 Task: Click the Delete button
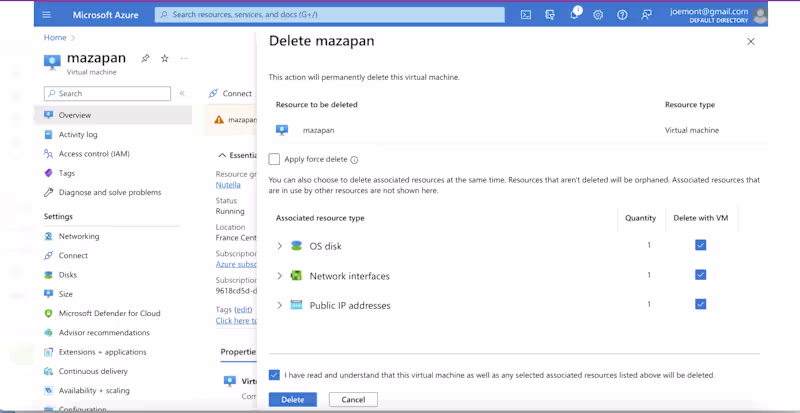(x=293, y=400)
